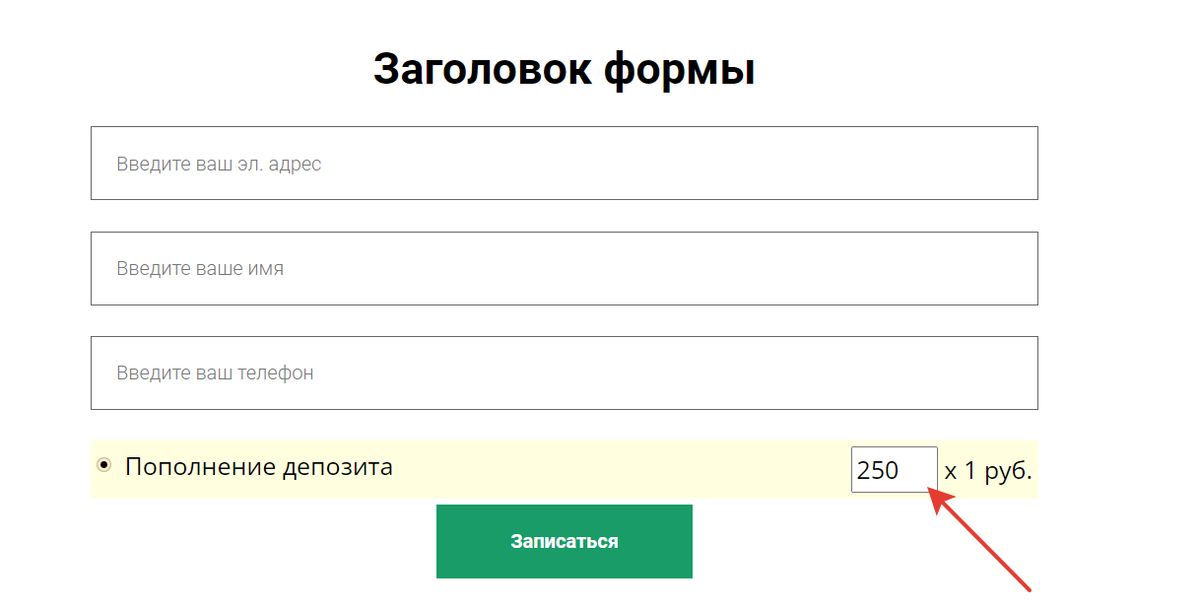Viewport: 1200px width, 609px height.
Task: Click the number 250 in the amount box
Action: [x=878, y=470]
